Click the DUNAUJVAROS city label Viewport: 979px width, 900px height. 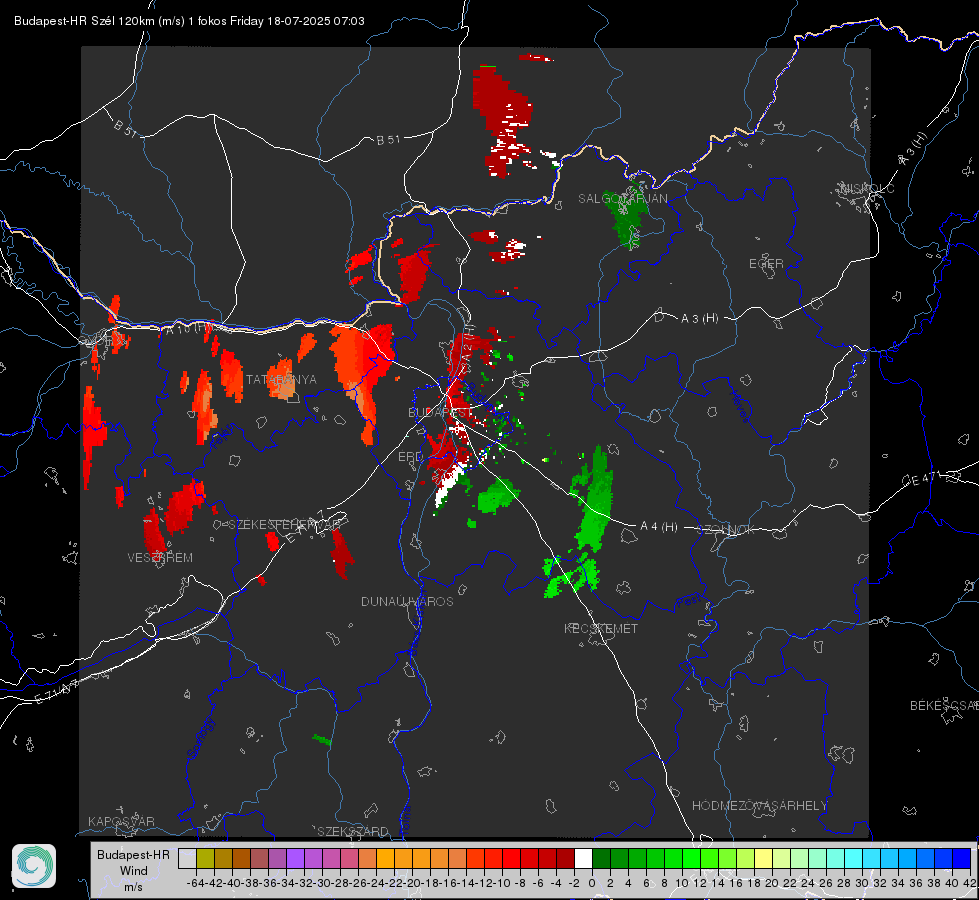coord(407,601)
